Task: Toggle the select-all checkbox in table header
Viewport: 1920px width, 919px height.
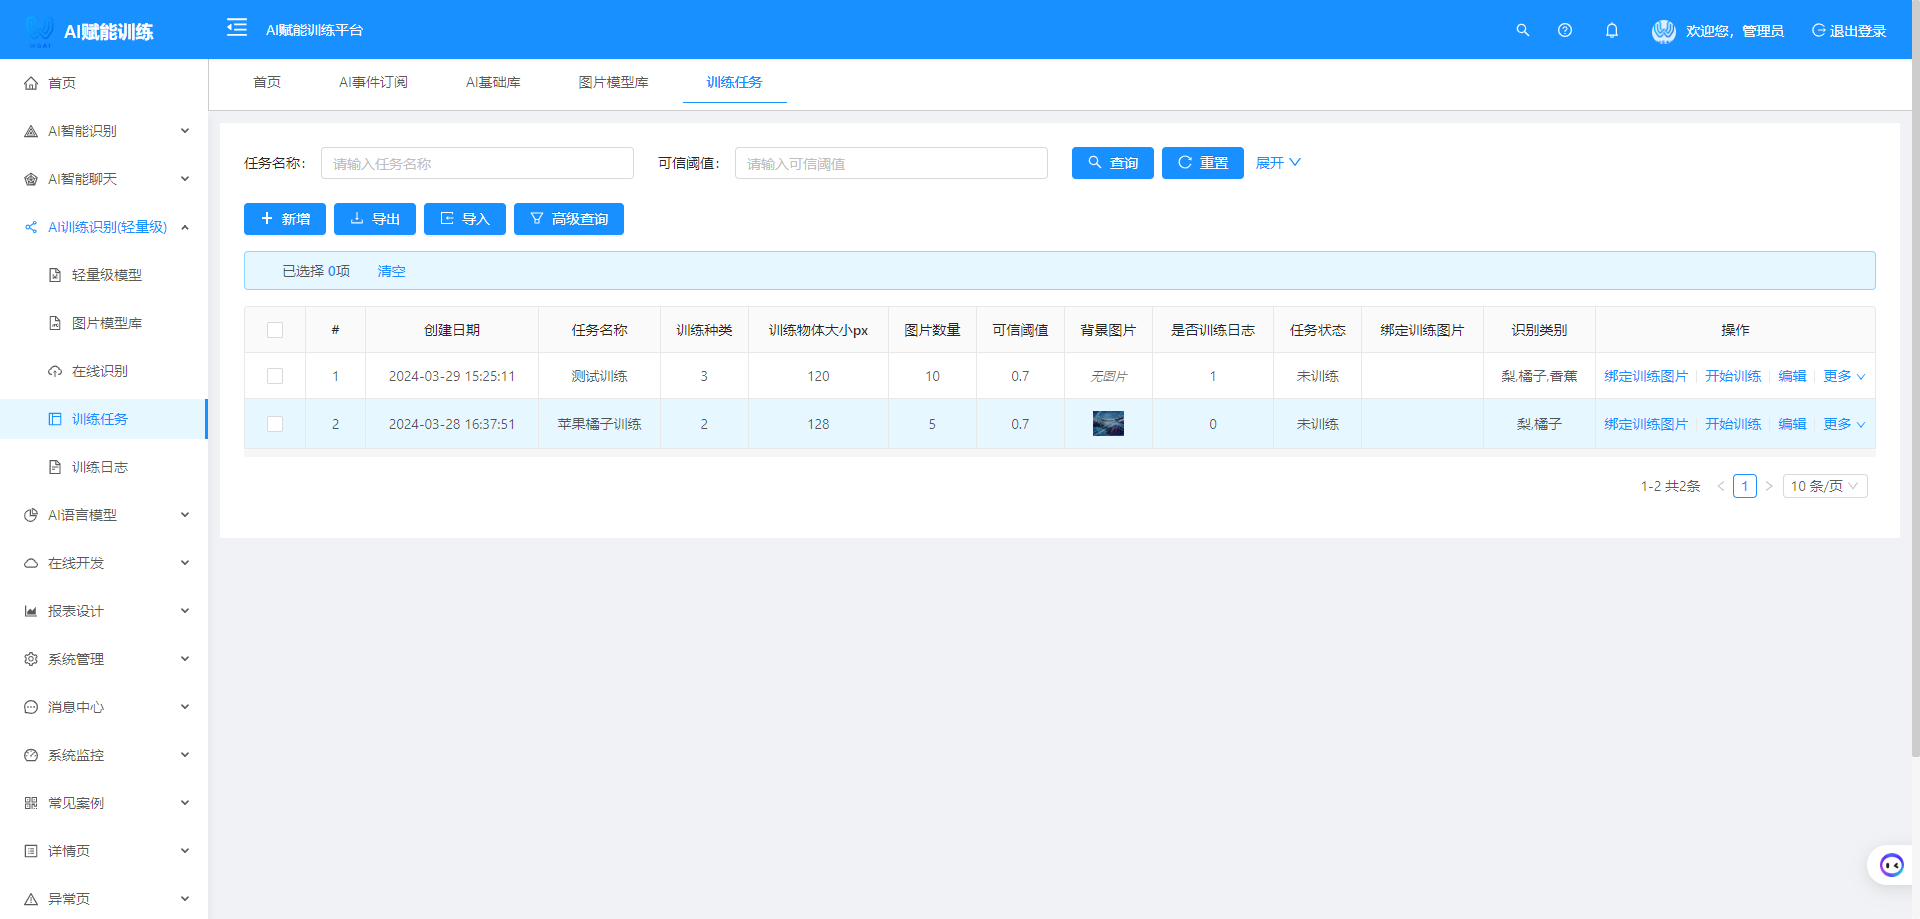Action: (275, 330)
